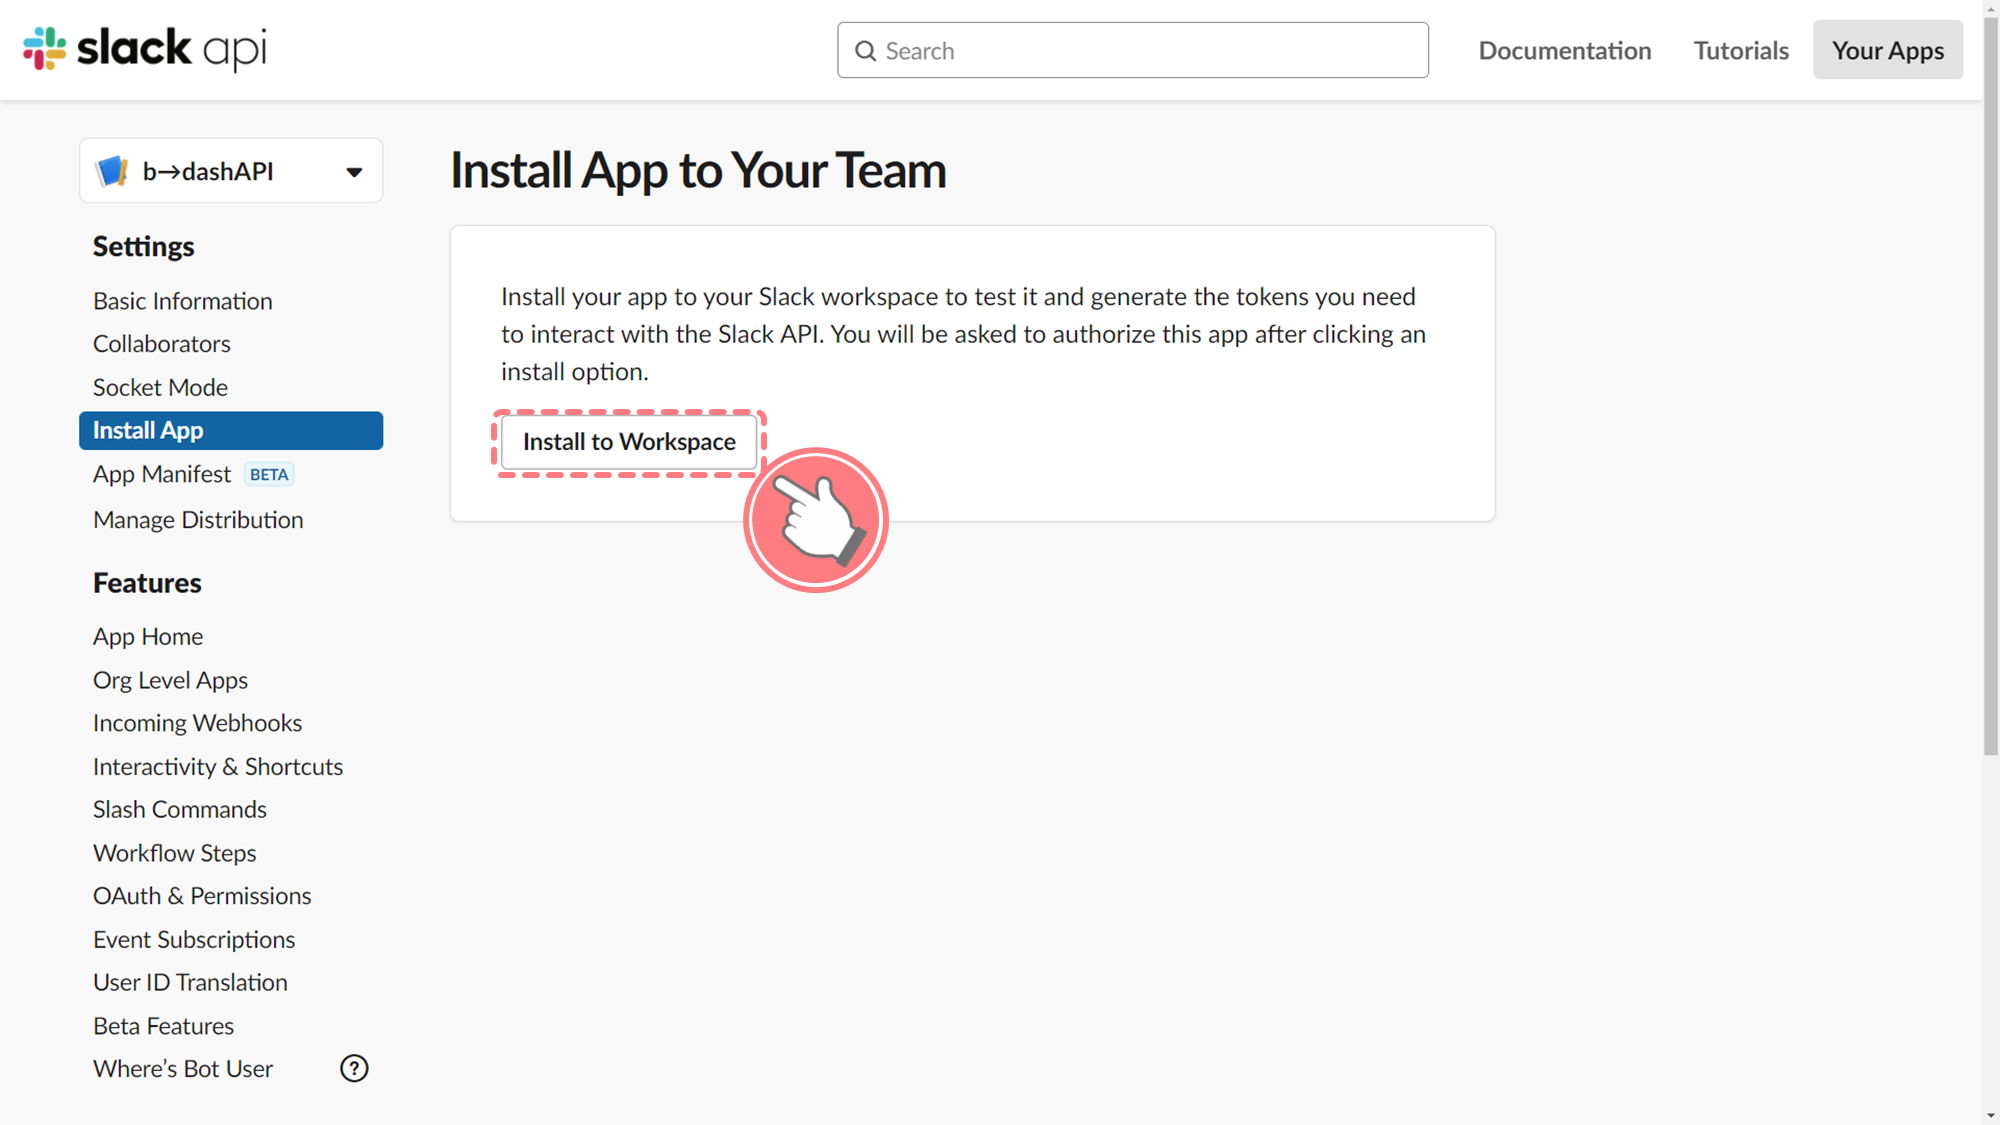
Task: Open Basic Information settings
Action: [x=182, y=301]
